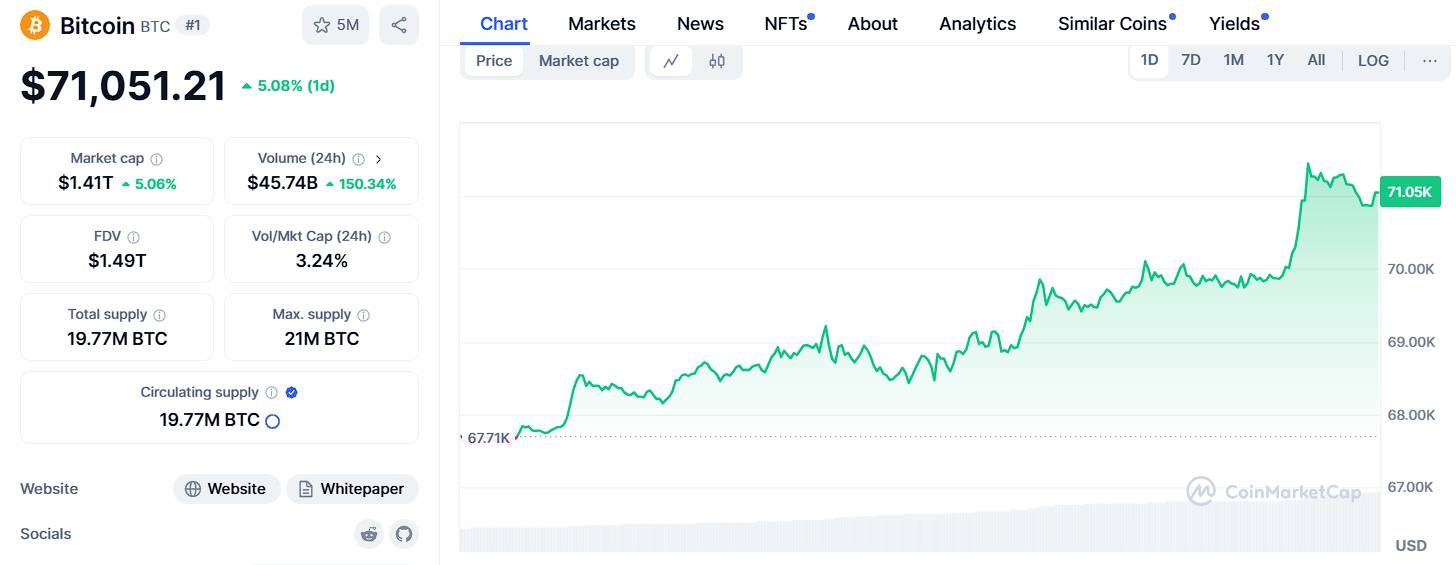Open the Whitepaper link
The image size is (1456, 565).
pos(352,489)
